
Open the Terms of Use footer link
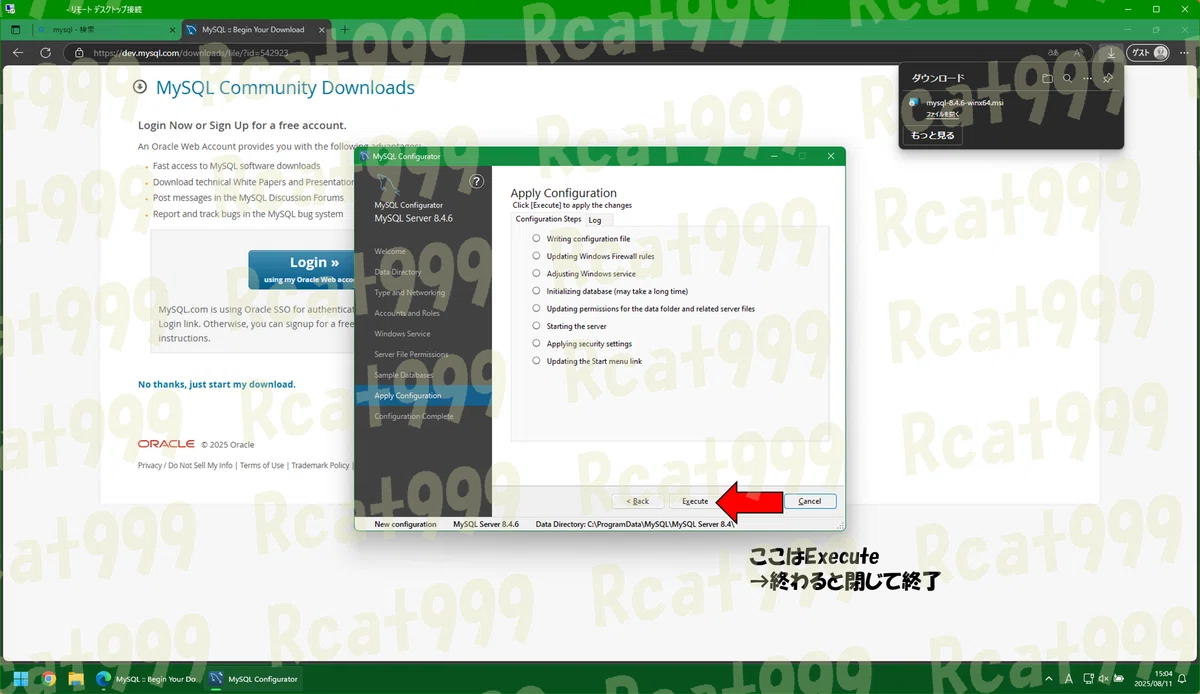(262, 466)
